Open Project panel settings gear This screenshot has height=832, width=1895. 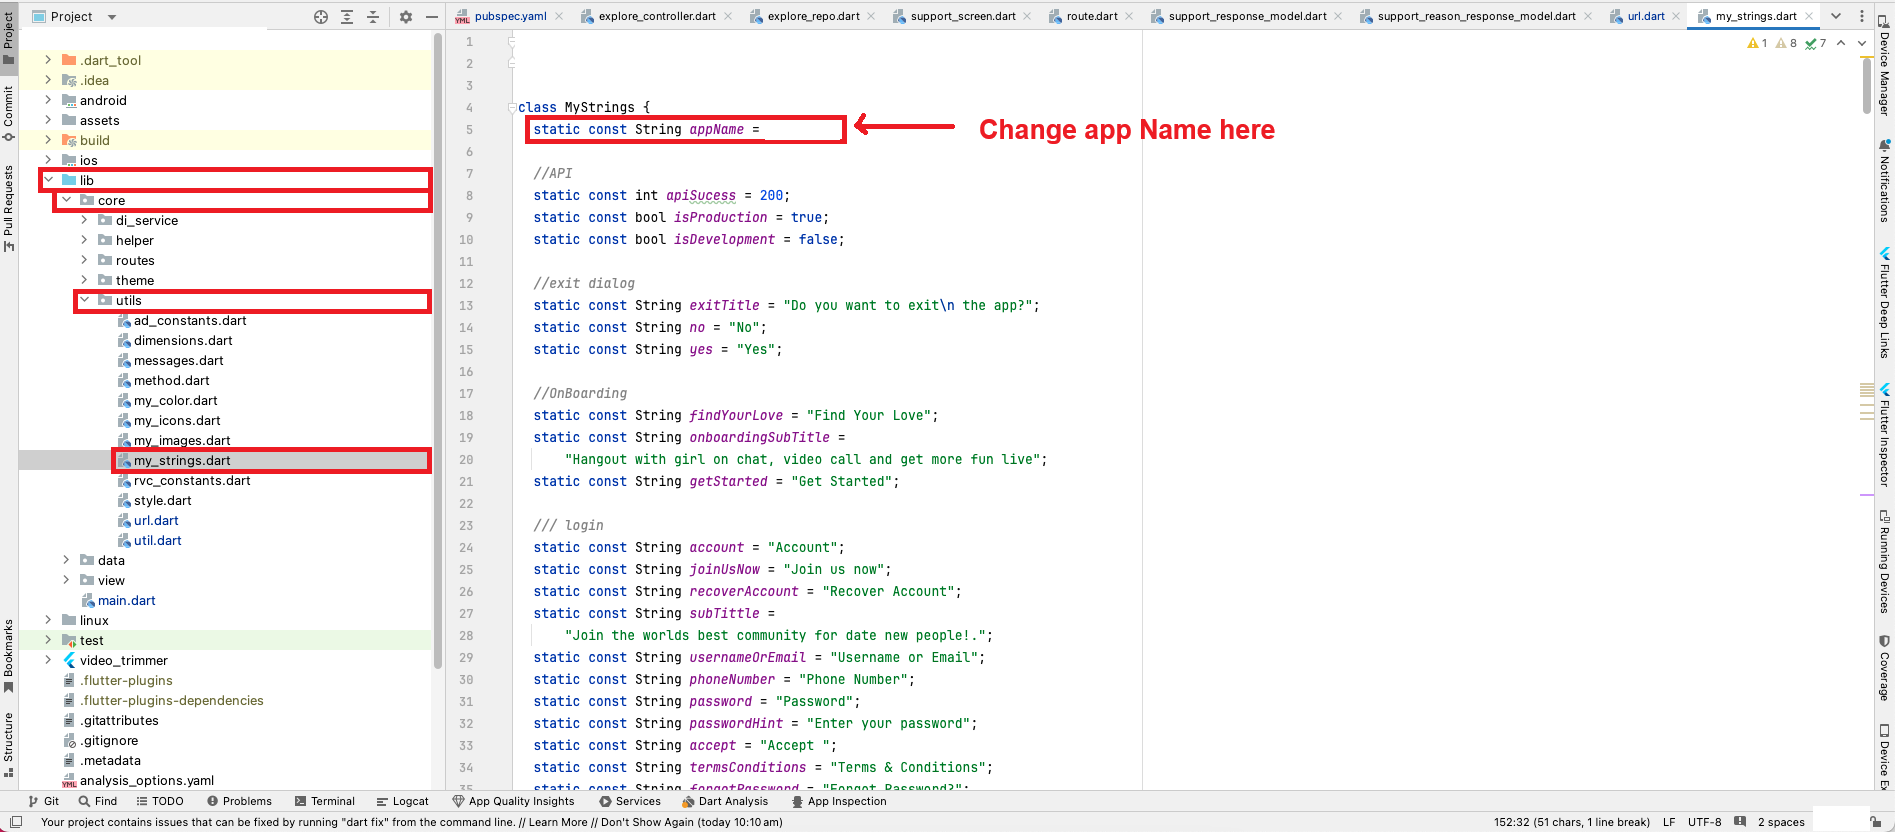(x=406, y=17)
